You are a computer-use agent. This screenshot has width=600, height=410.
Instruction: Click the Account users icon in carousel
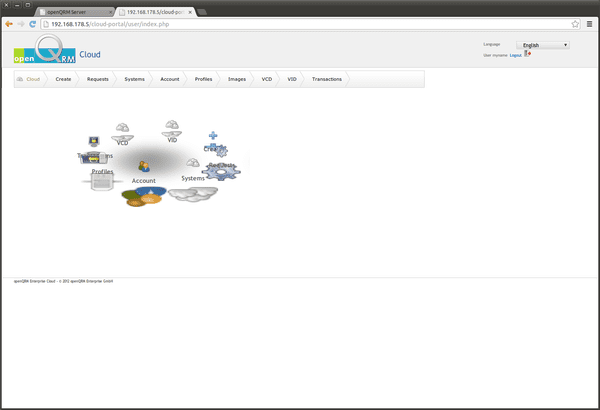tap(144, 166)
